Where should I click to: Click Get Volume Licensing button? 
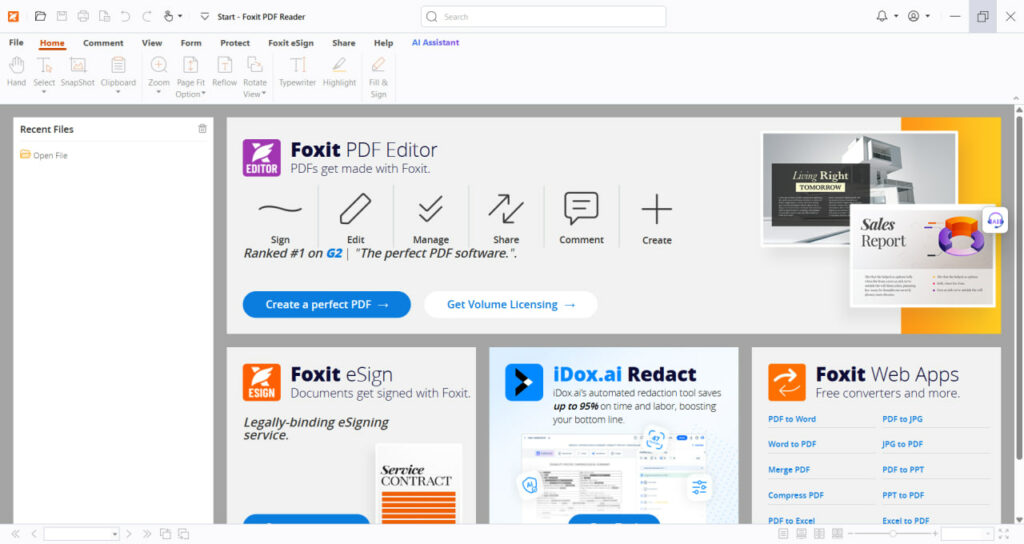pyautogui.click(x=511, y=304)
